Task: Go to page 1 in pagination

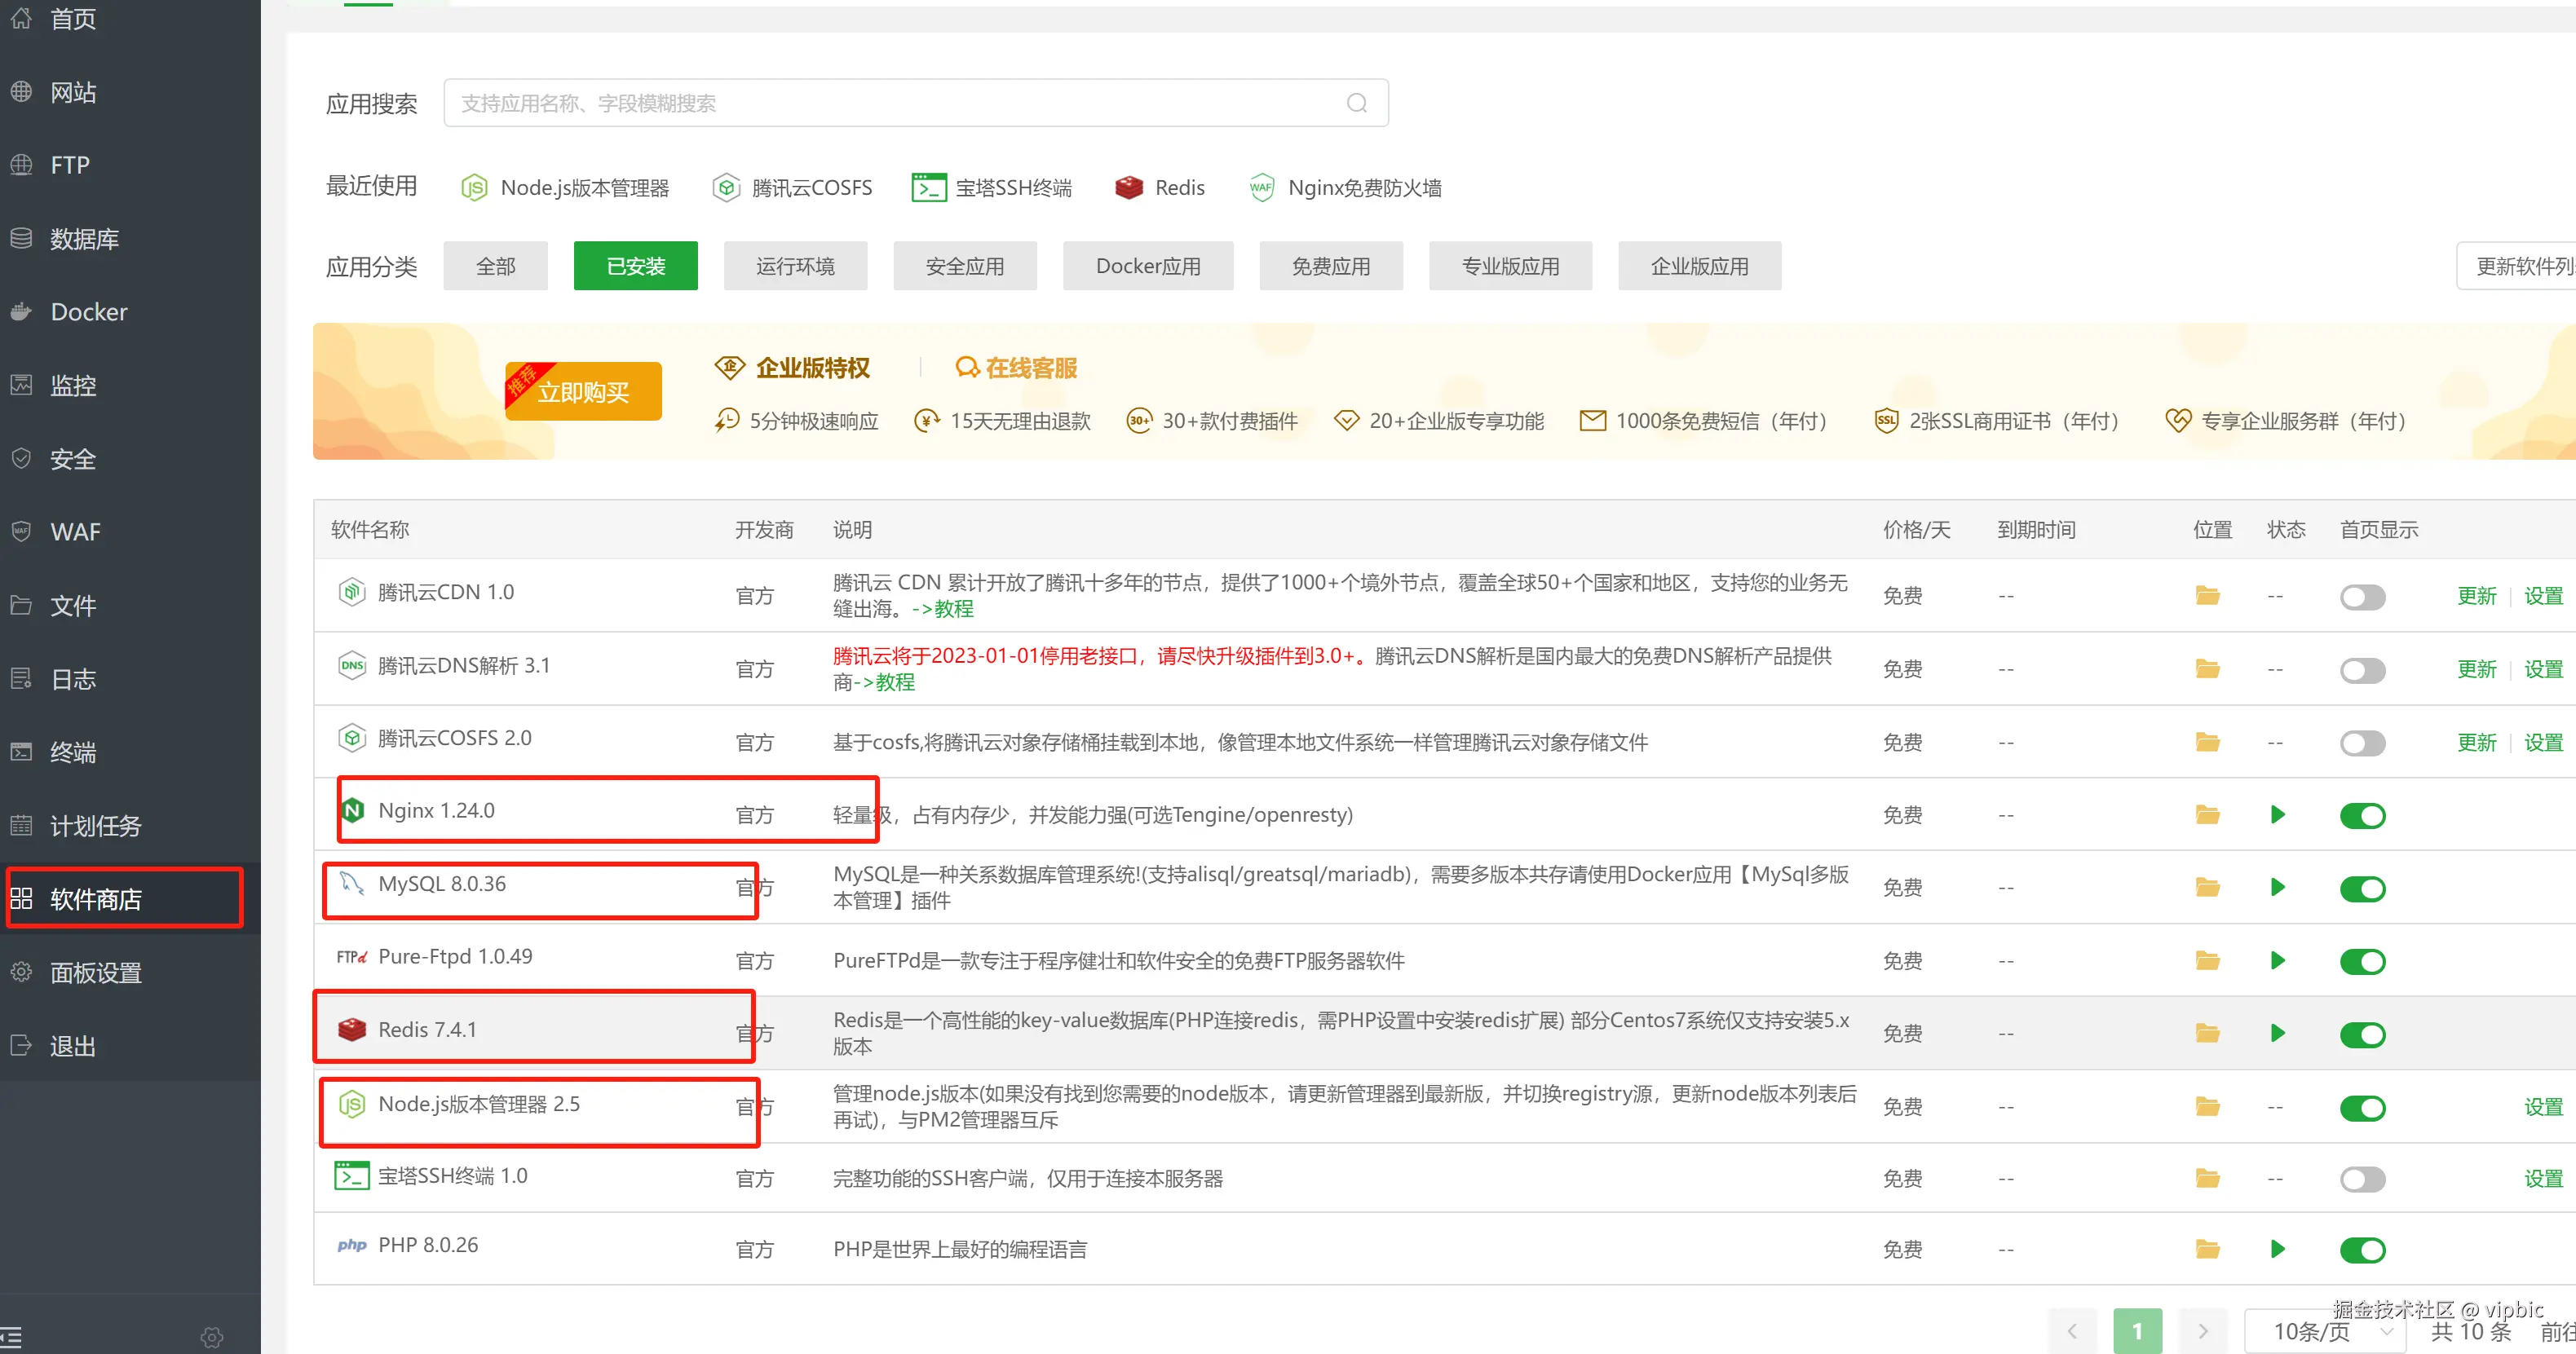Action: click(x=2138, y=1331)
